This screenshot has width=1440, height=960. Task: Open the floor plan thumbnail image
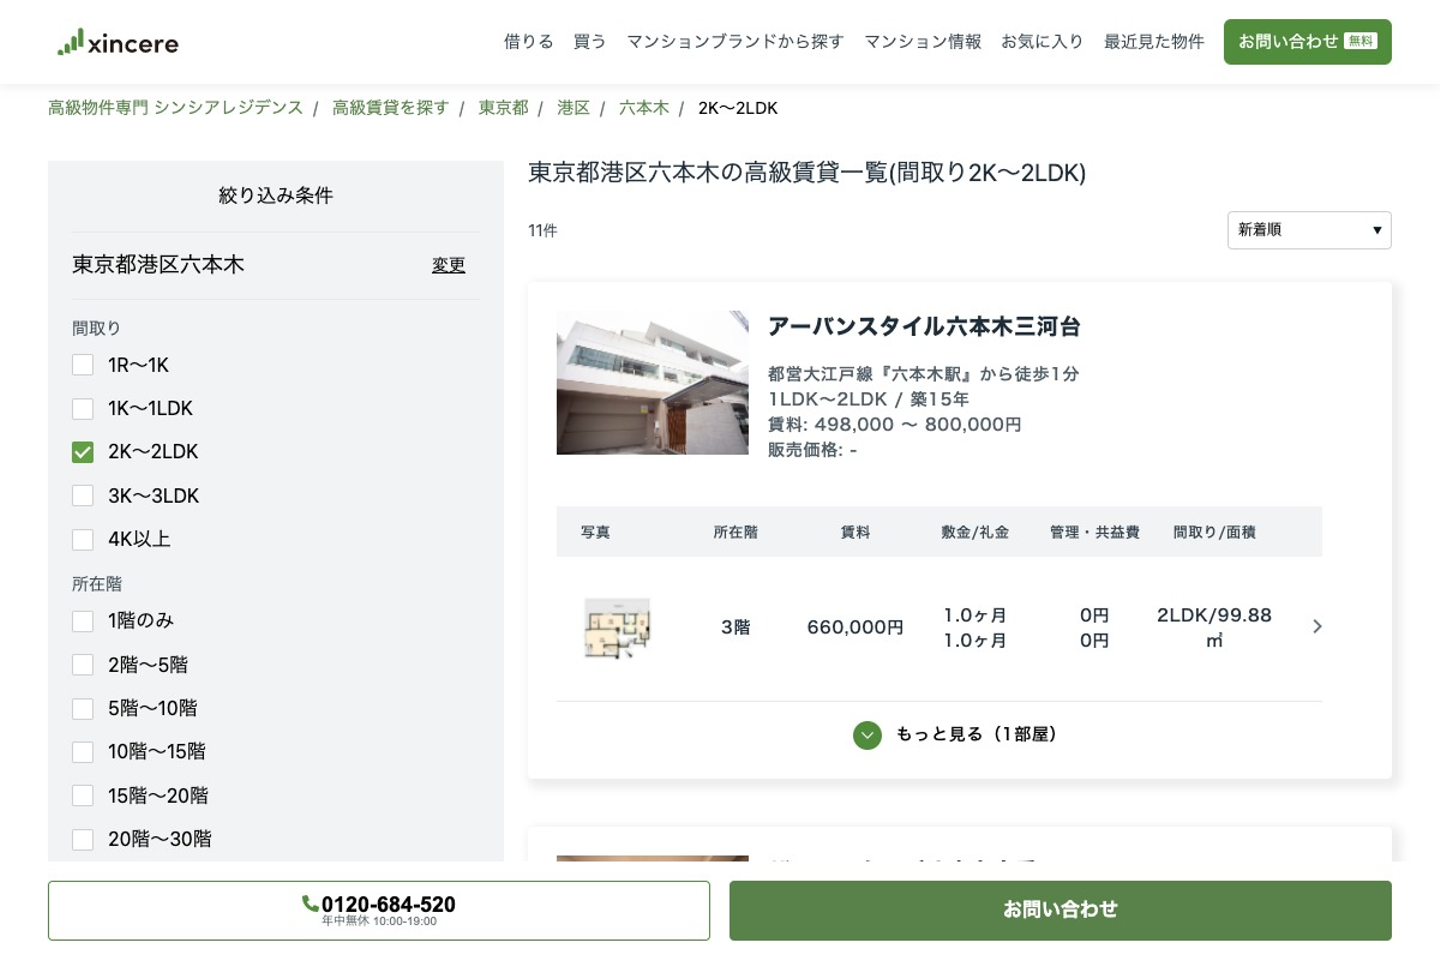coord(617,628)
